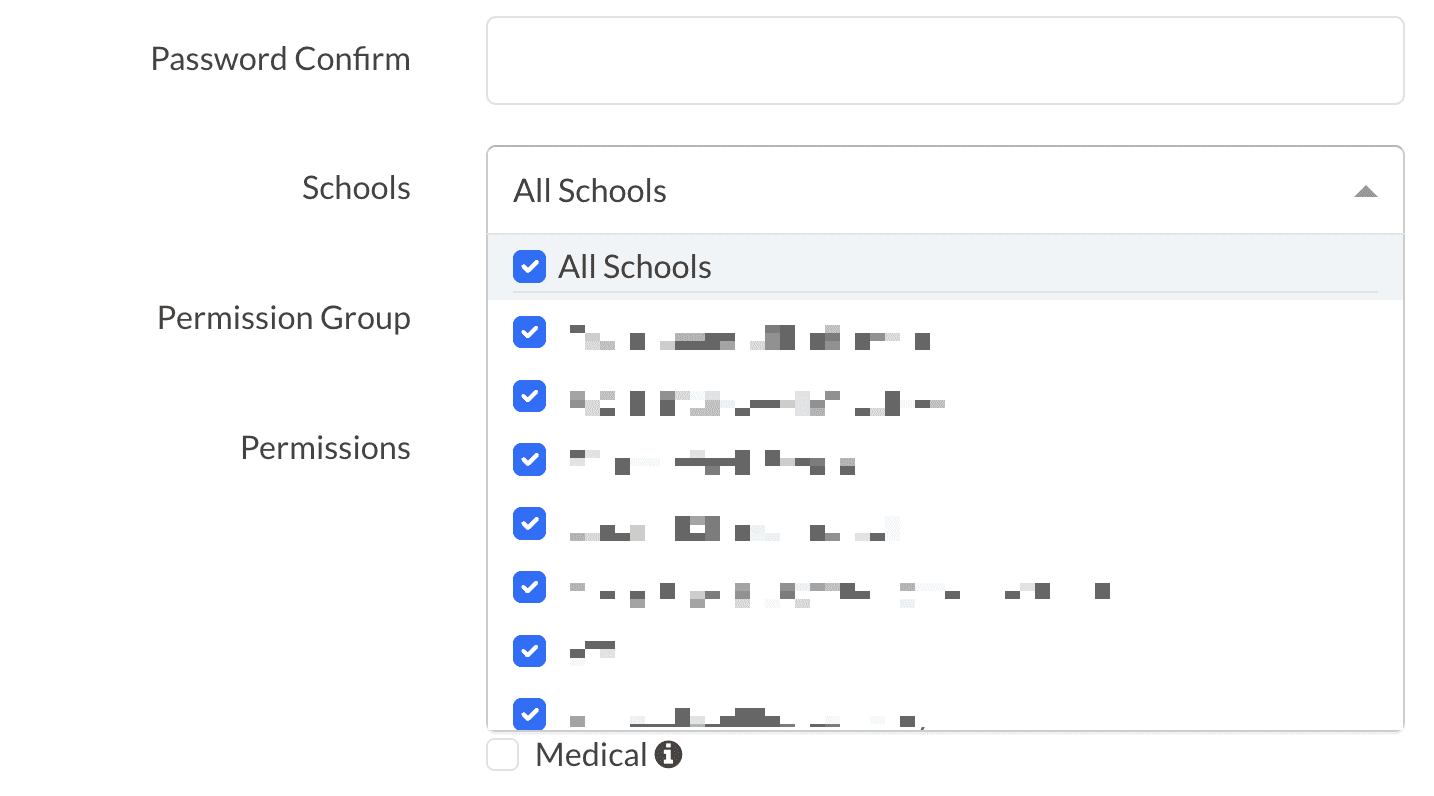Click the Password Confirm input field
The height and width of the screenshot is (796, 1434).
pyautogui.click(x=944, y=61)
